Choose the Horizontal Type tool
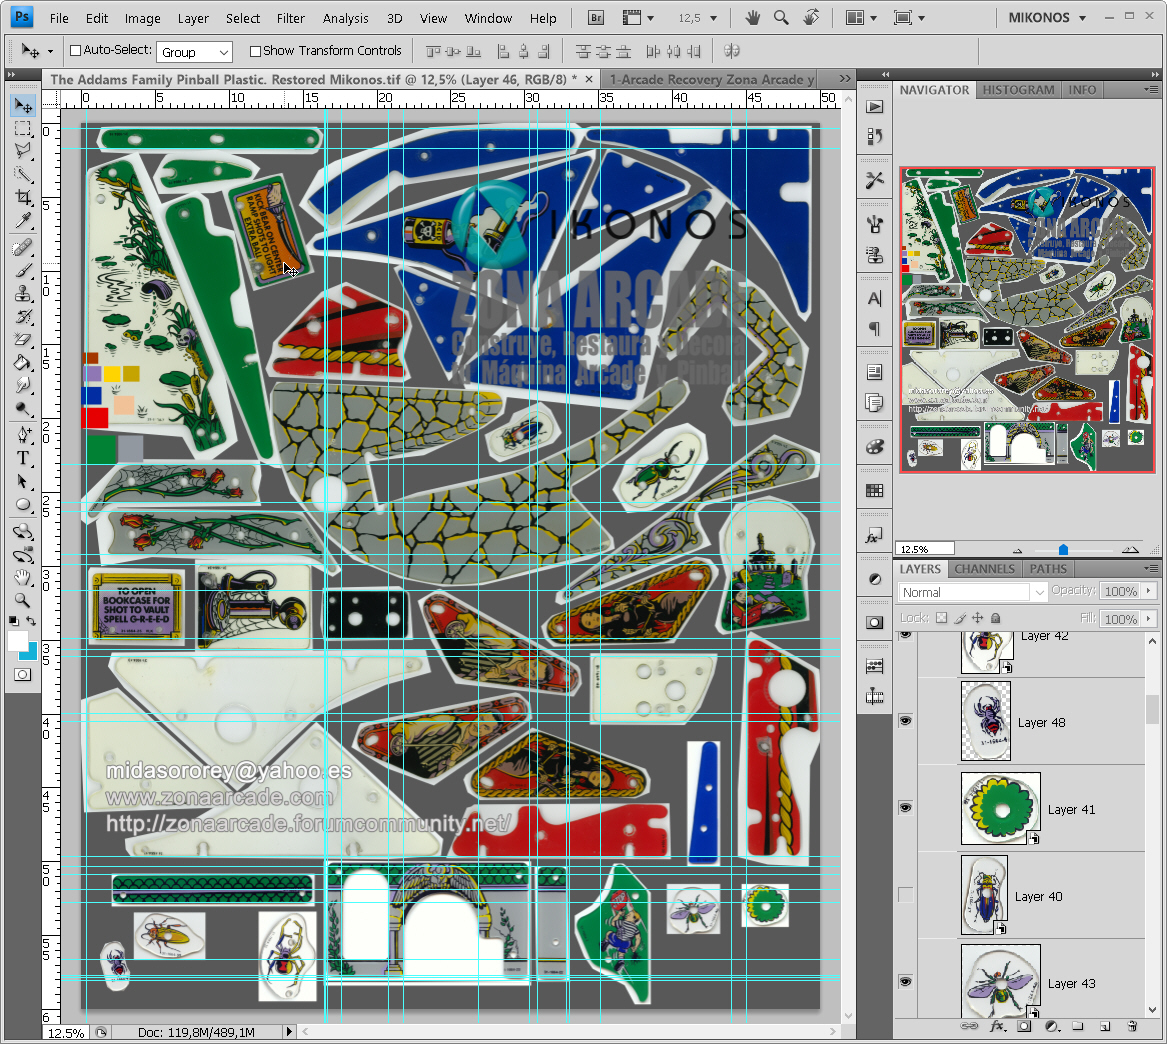The height and width of the screenshot is (1044, 1167). (23, 458)
